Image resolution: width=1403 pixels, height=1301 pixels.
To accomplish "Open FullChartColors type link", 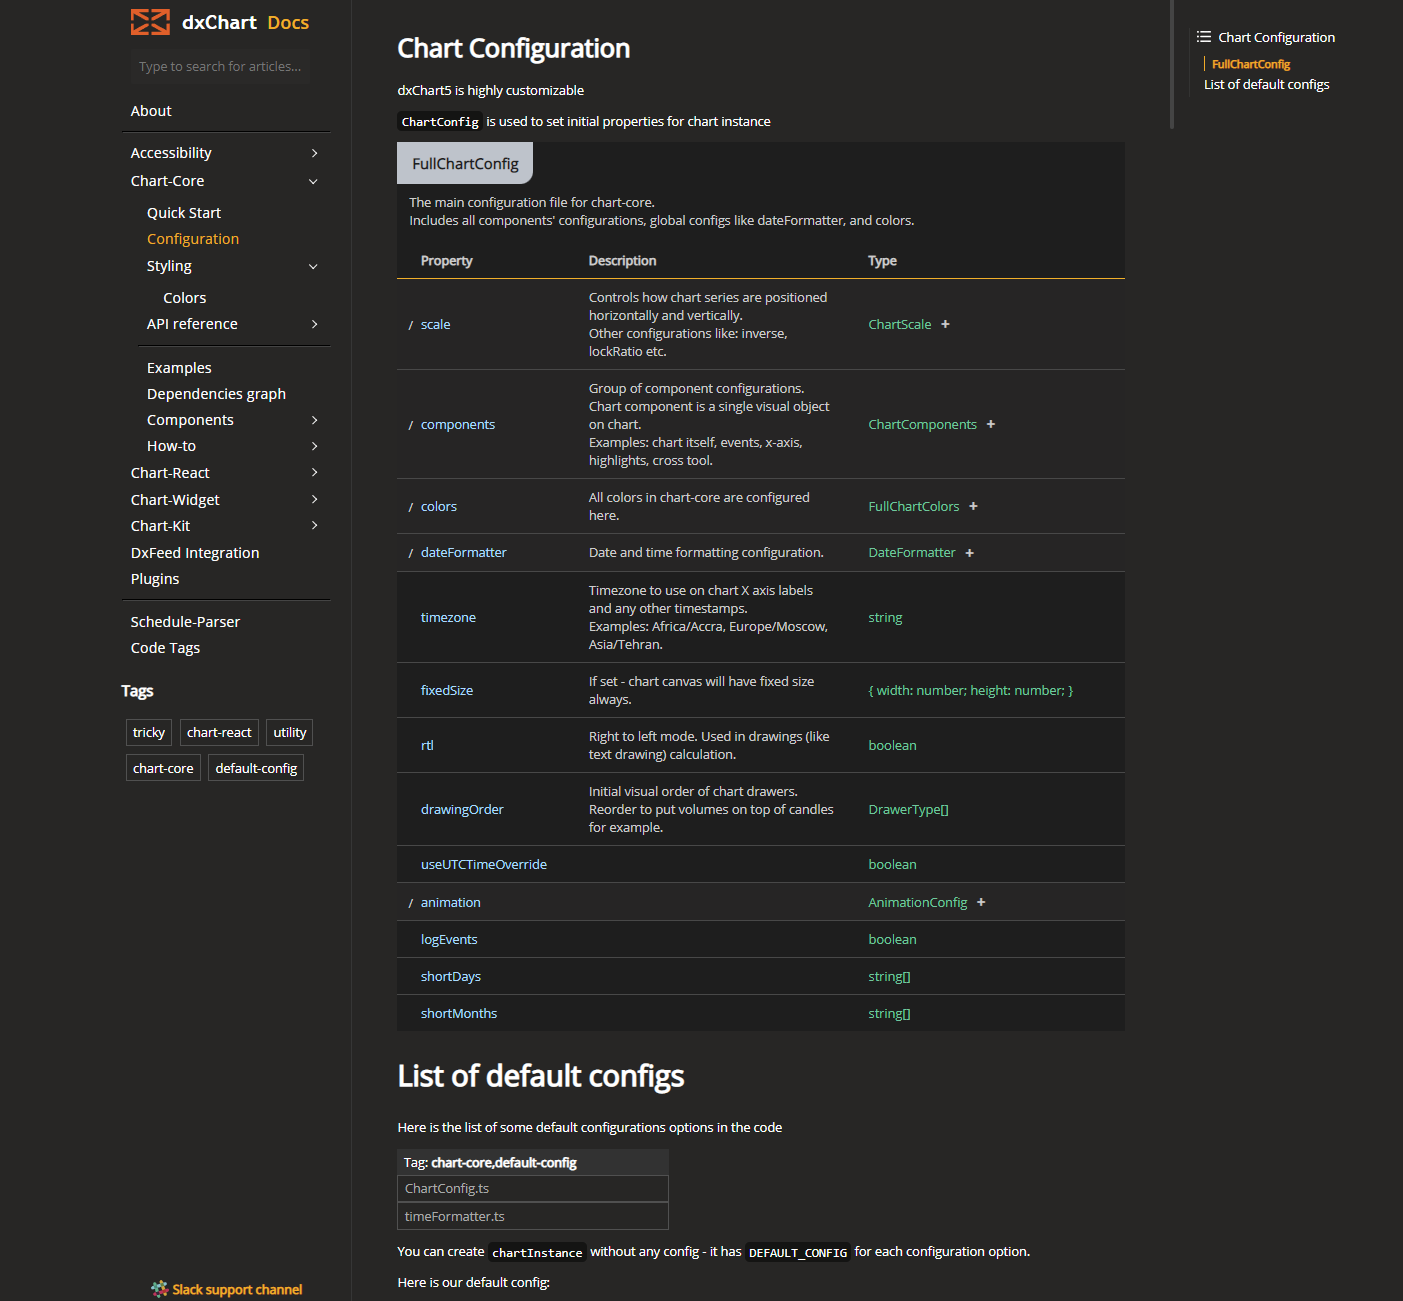I will click(914, 507).
